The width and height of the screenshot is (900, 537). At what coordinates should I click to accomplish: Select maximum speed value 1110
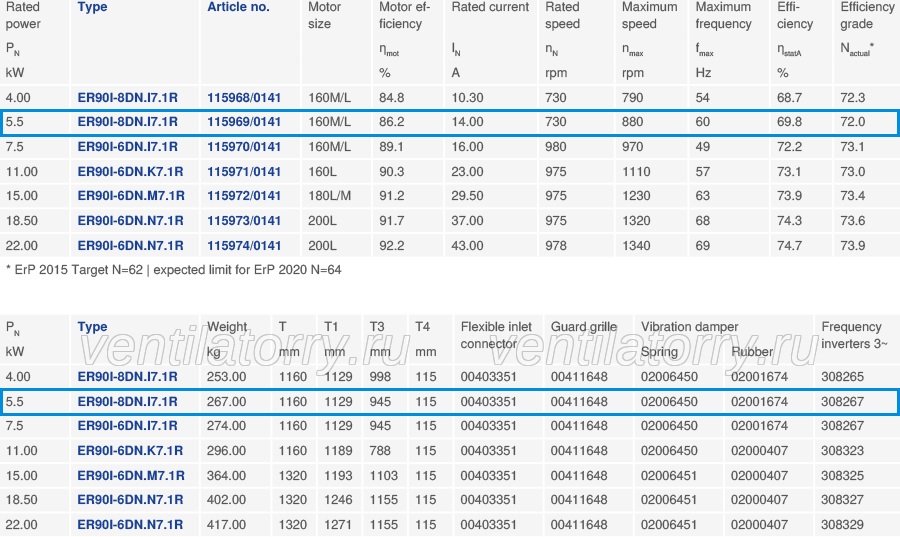pyautogui.click(x=636, y=172)
